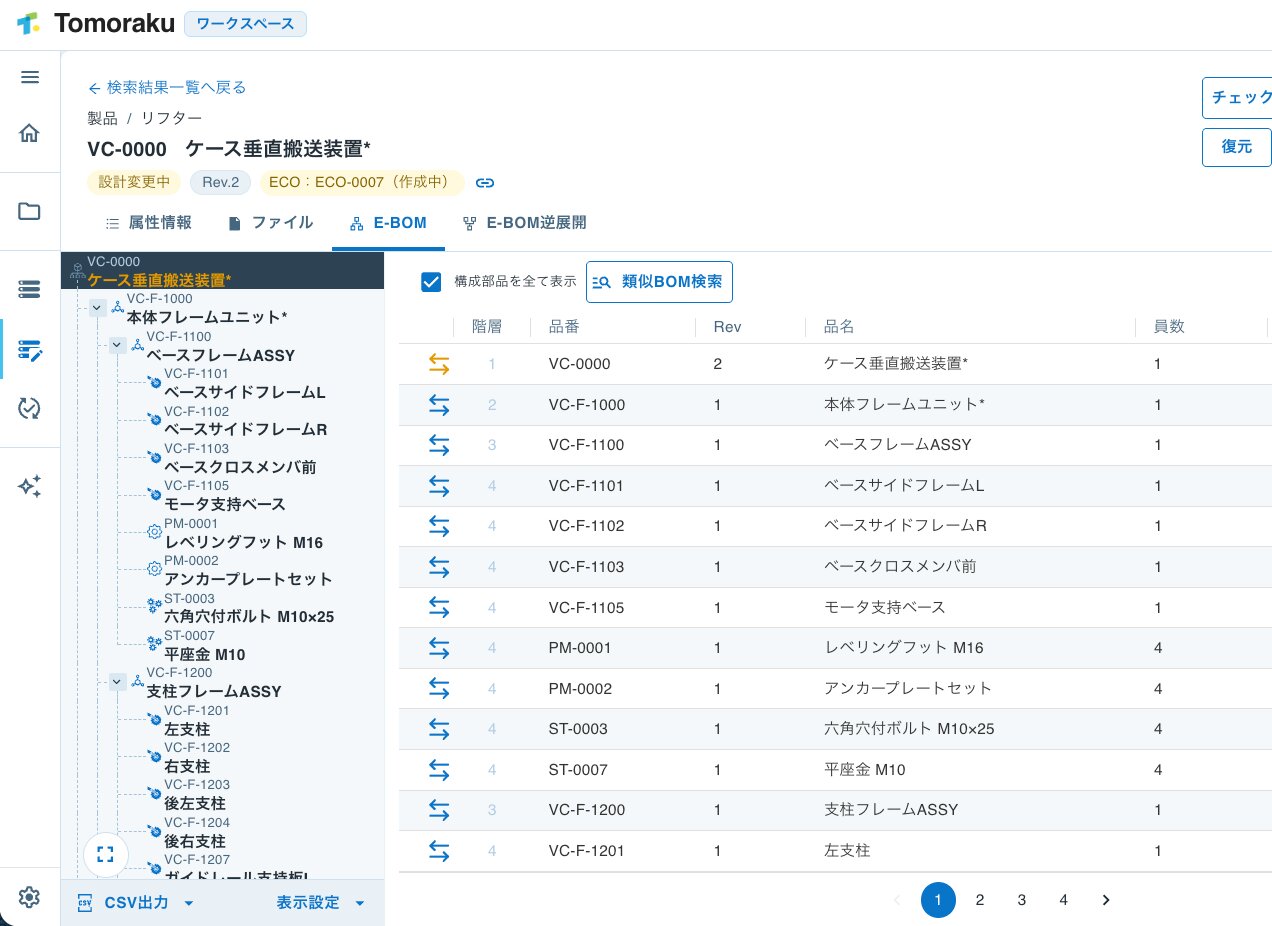
Task: Open the circular check sync sidebar icon
Action: (x=30, y=407)
